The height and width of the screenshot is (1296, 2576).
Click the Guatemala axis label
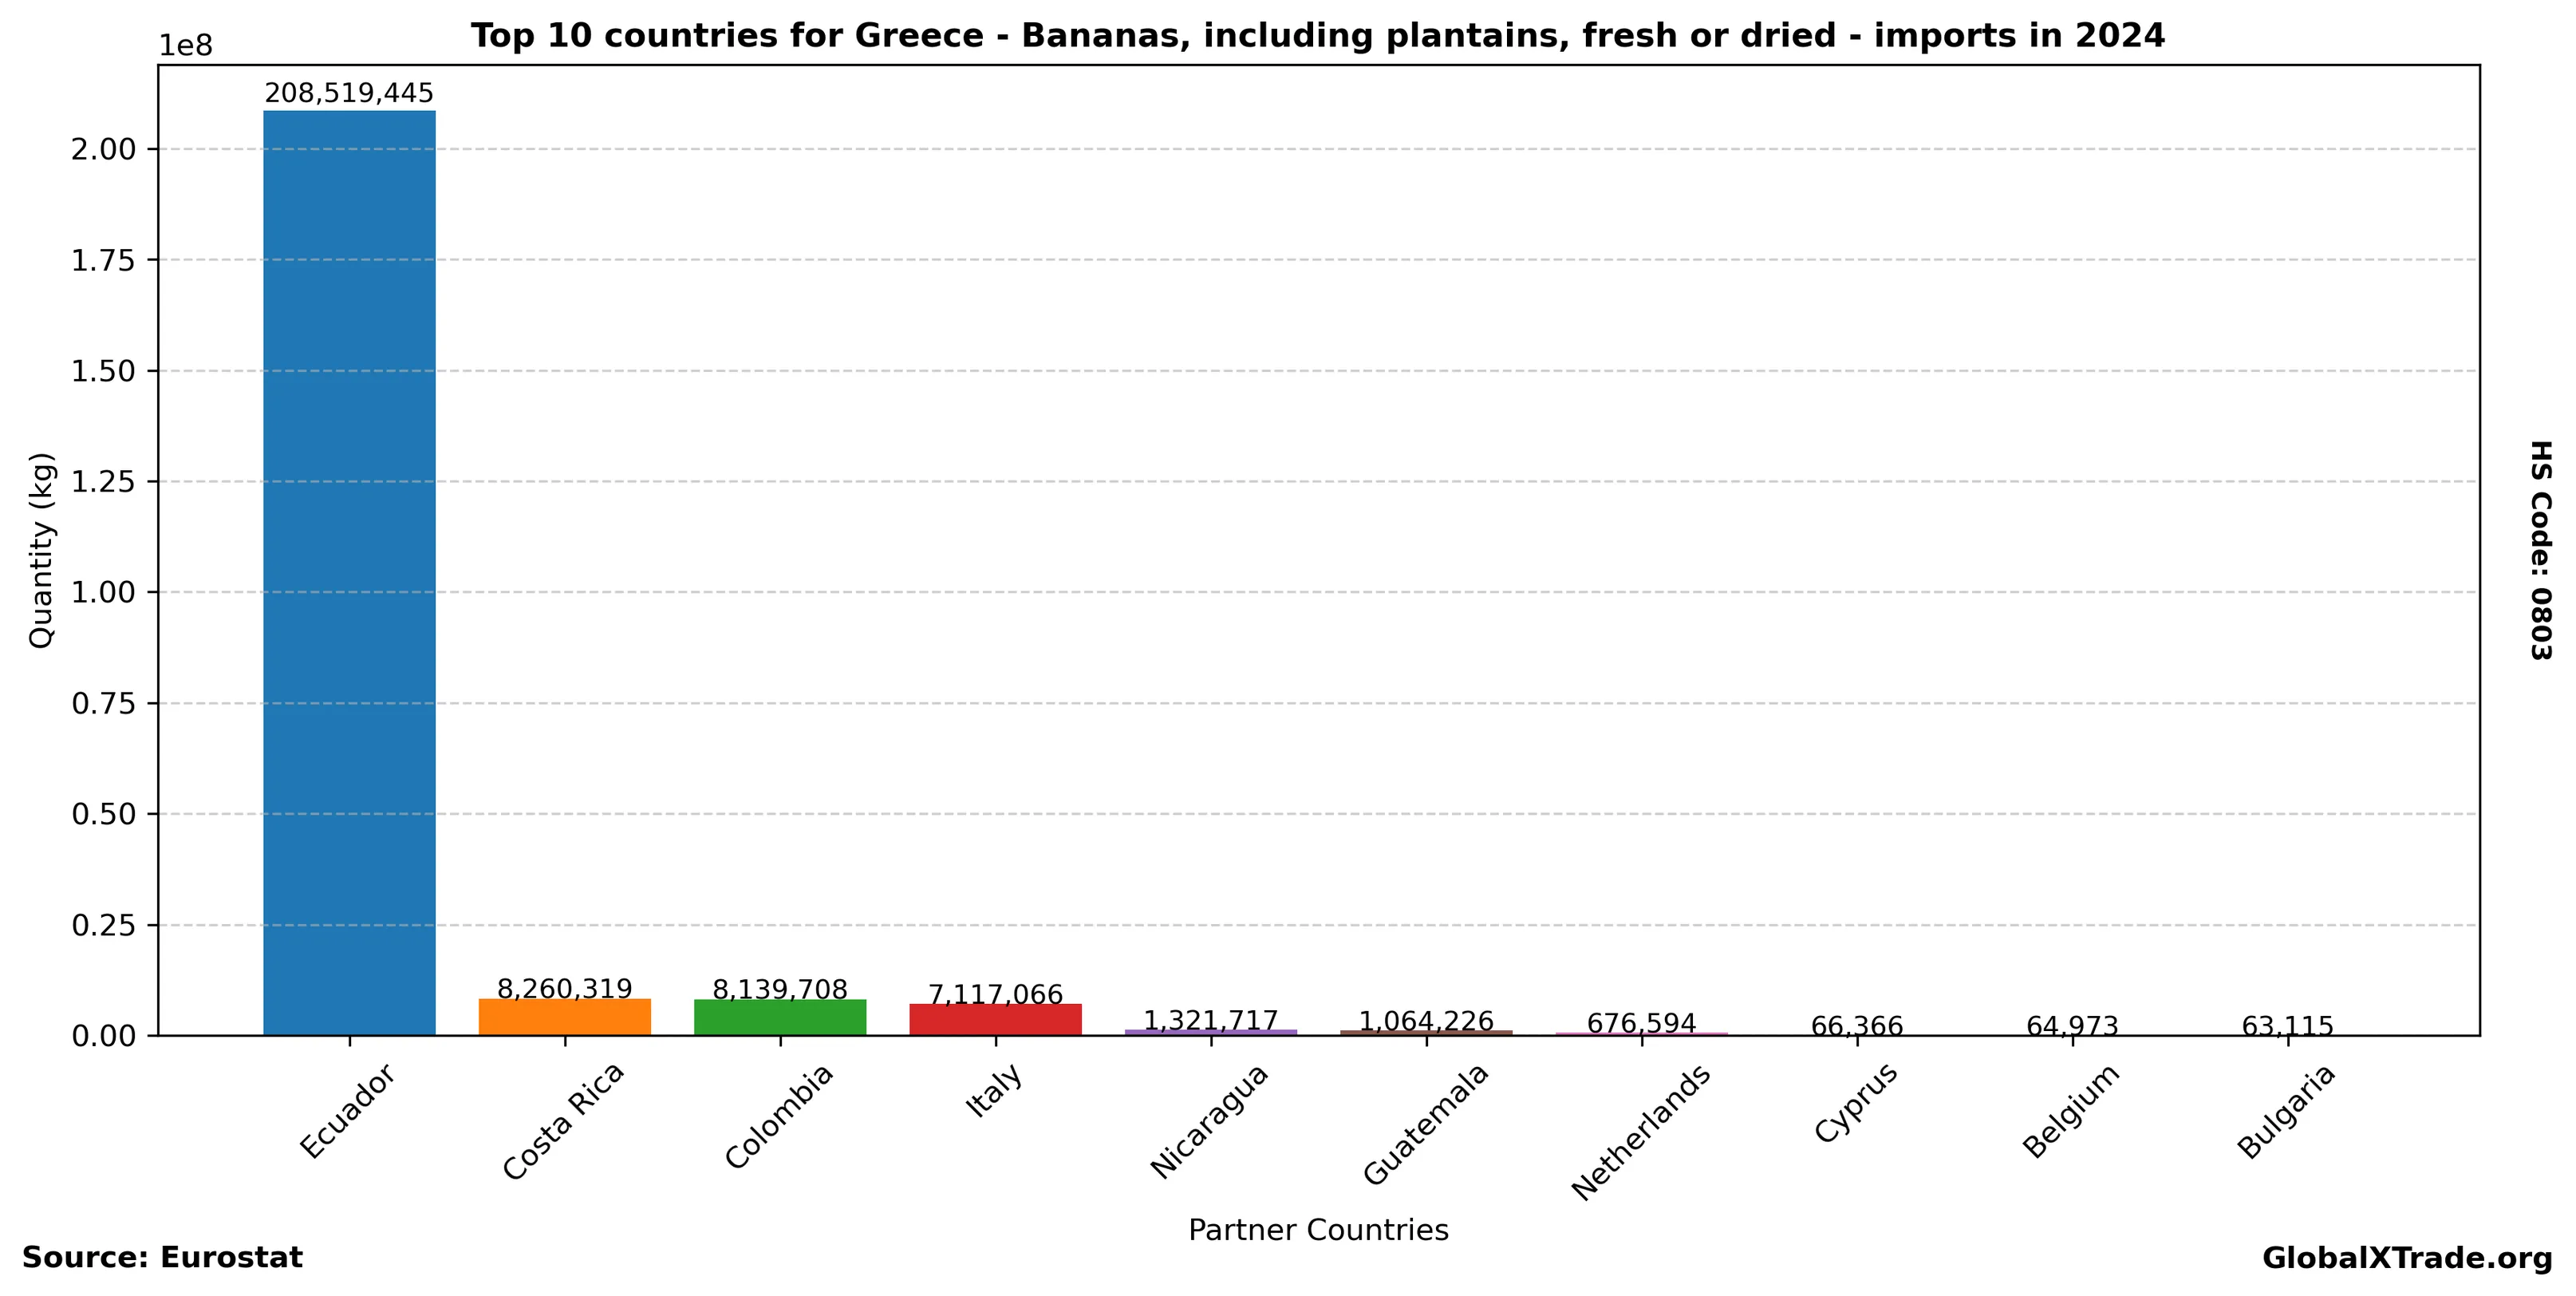(1426, 1124)
